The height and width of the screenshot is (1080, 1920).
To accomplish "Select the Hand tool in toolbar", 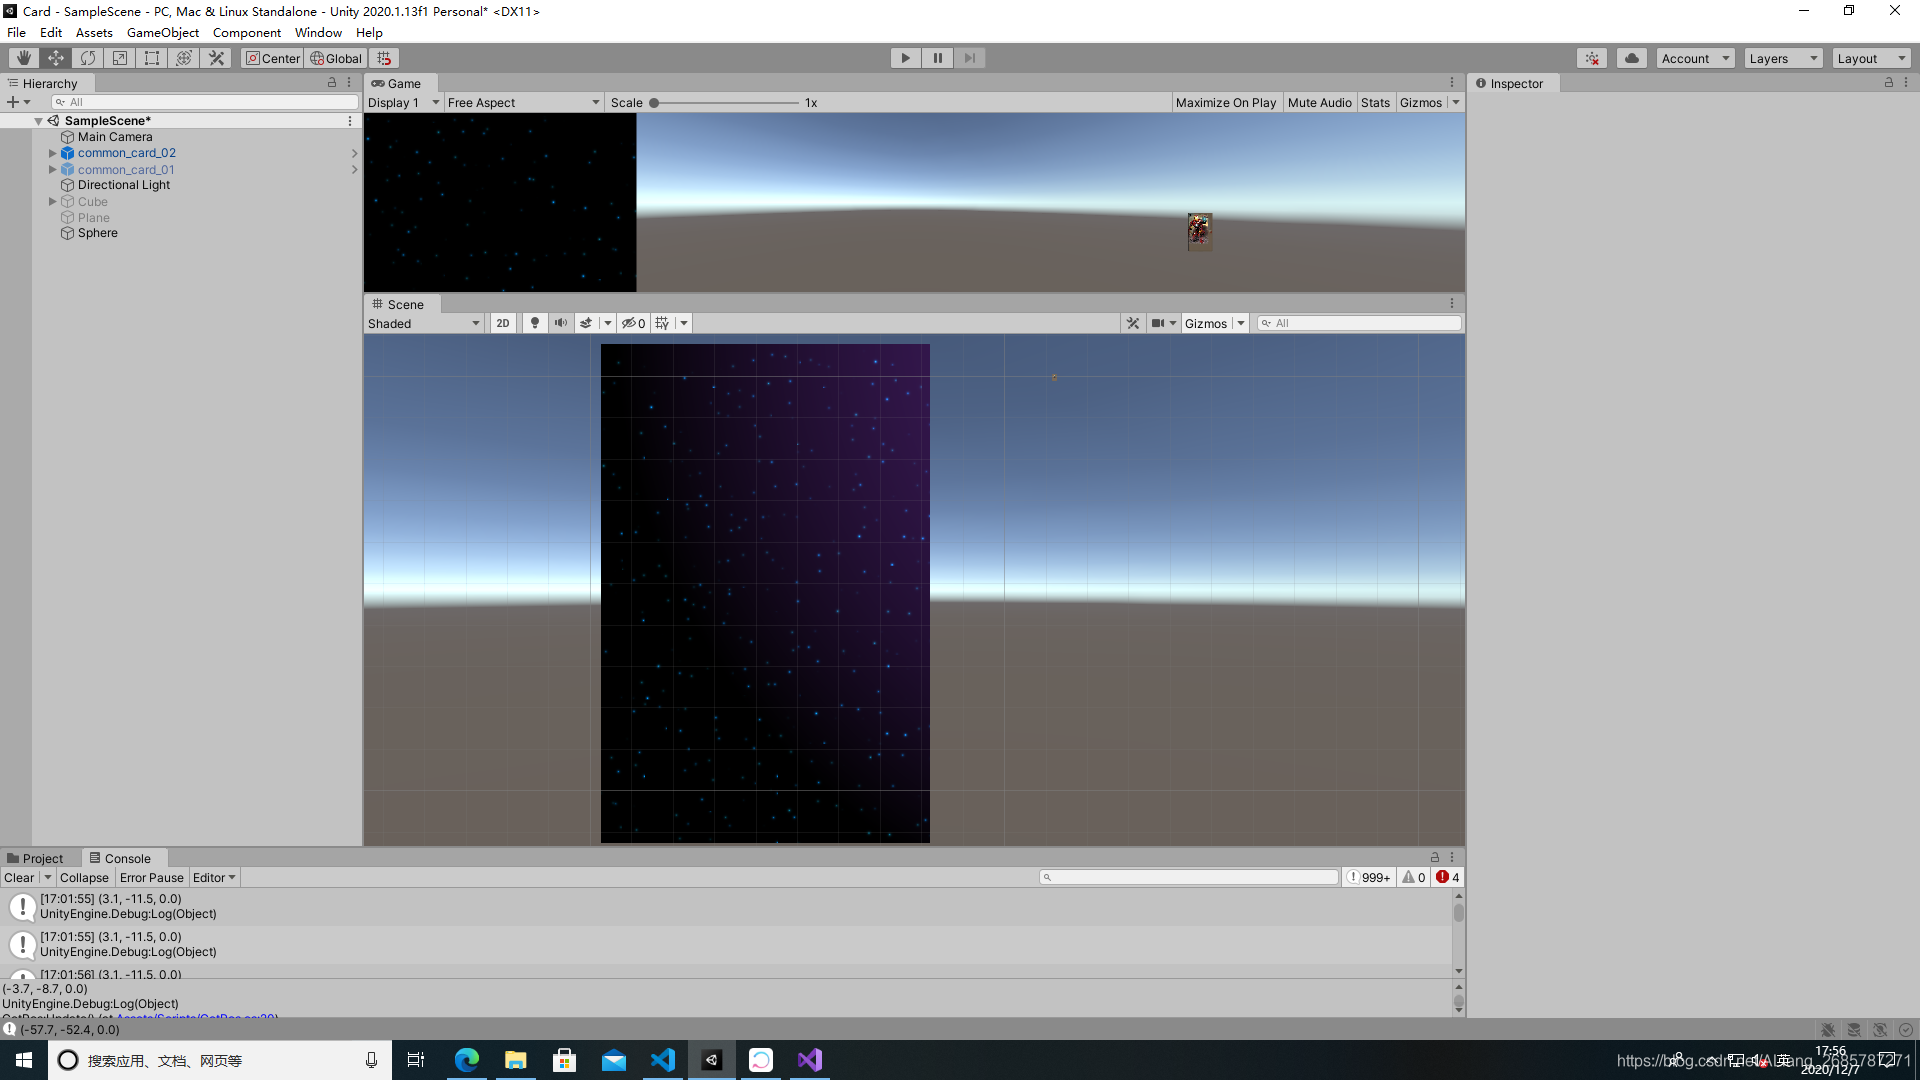I will [24, 58].
